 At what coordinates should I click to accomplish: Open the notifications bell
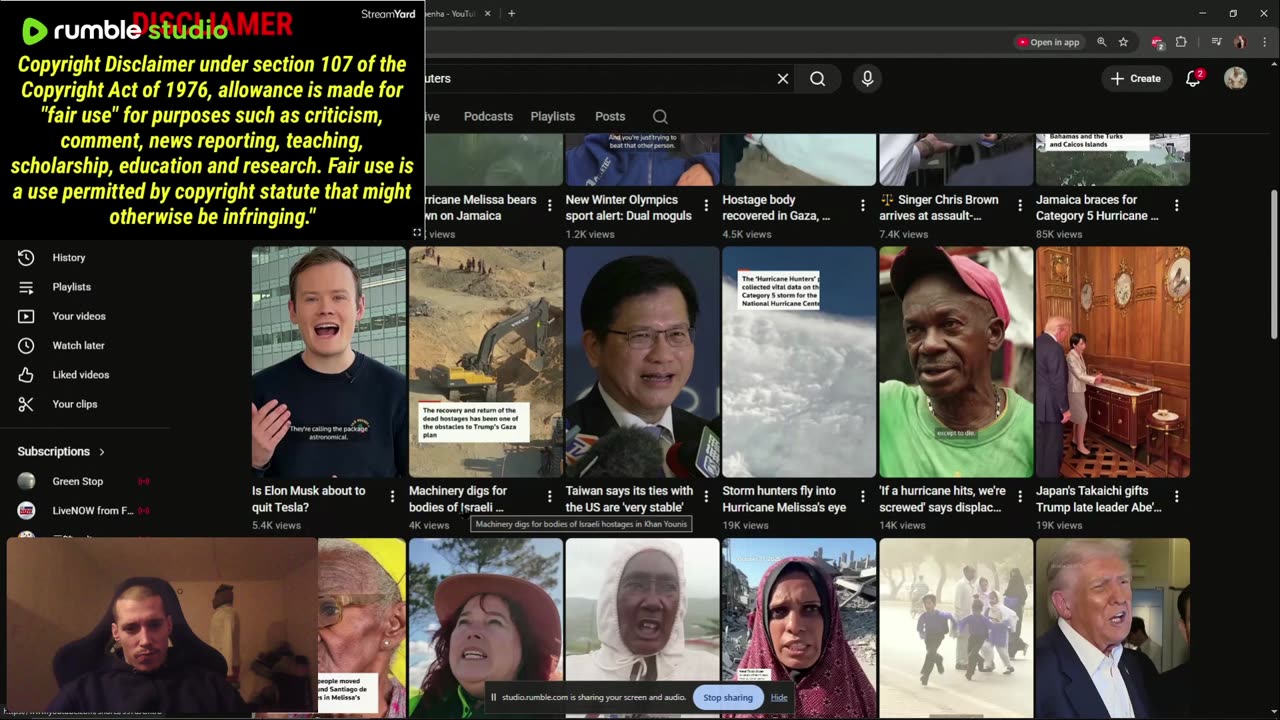[x=1193, y=79]
